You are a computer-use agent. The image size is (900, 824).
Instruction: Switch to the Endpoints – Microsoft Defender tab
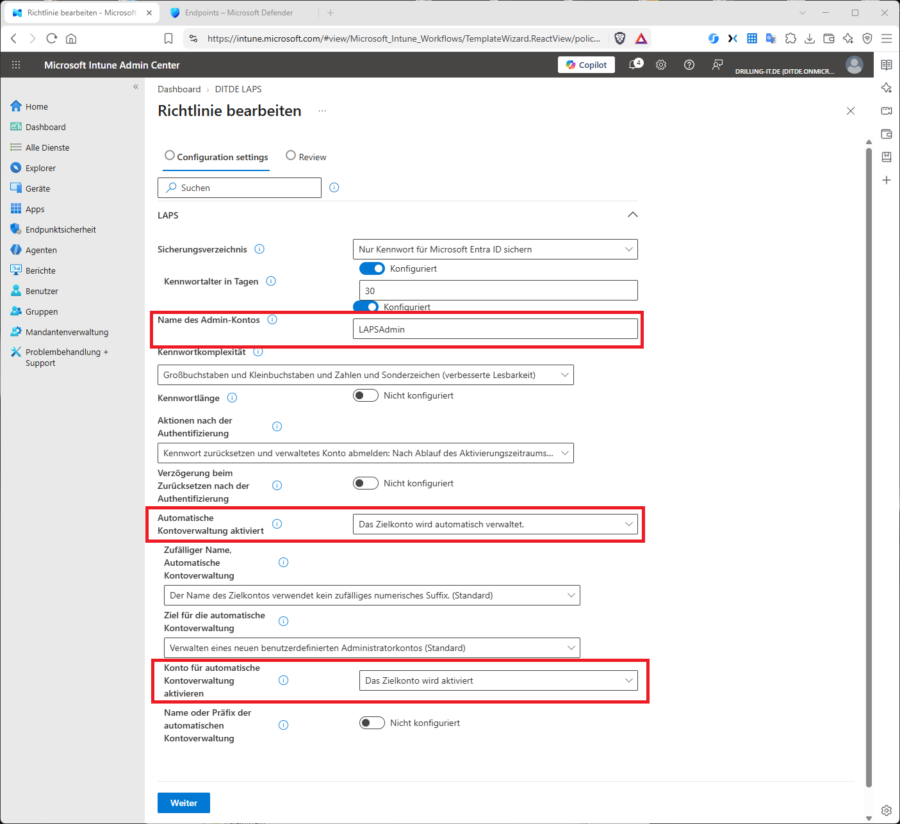tap(239, 13)
